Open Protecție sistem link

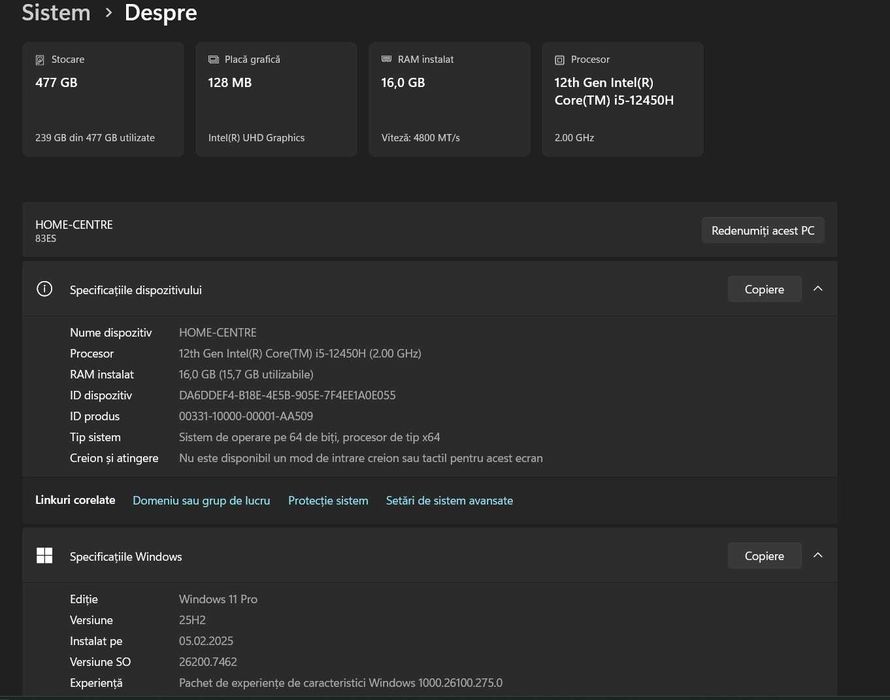click(x=328, y=501)
